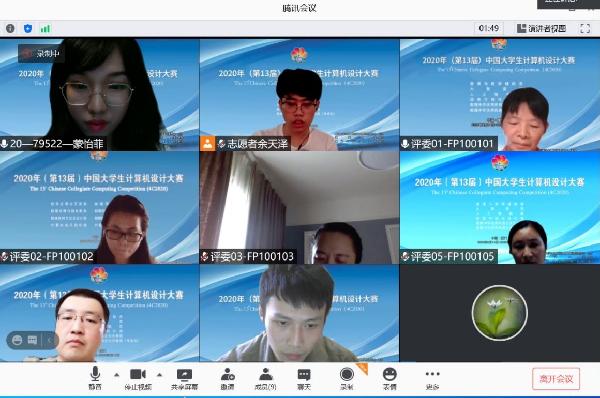The height and width of the screenshot is (398, 600).
Task: Open the invite participants icon
Action: pos(228,379)
